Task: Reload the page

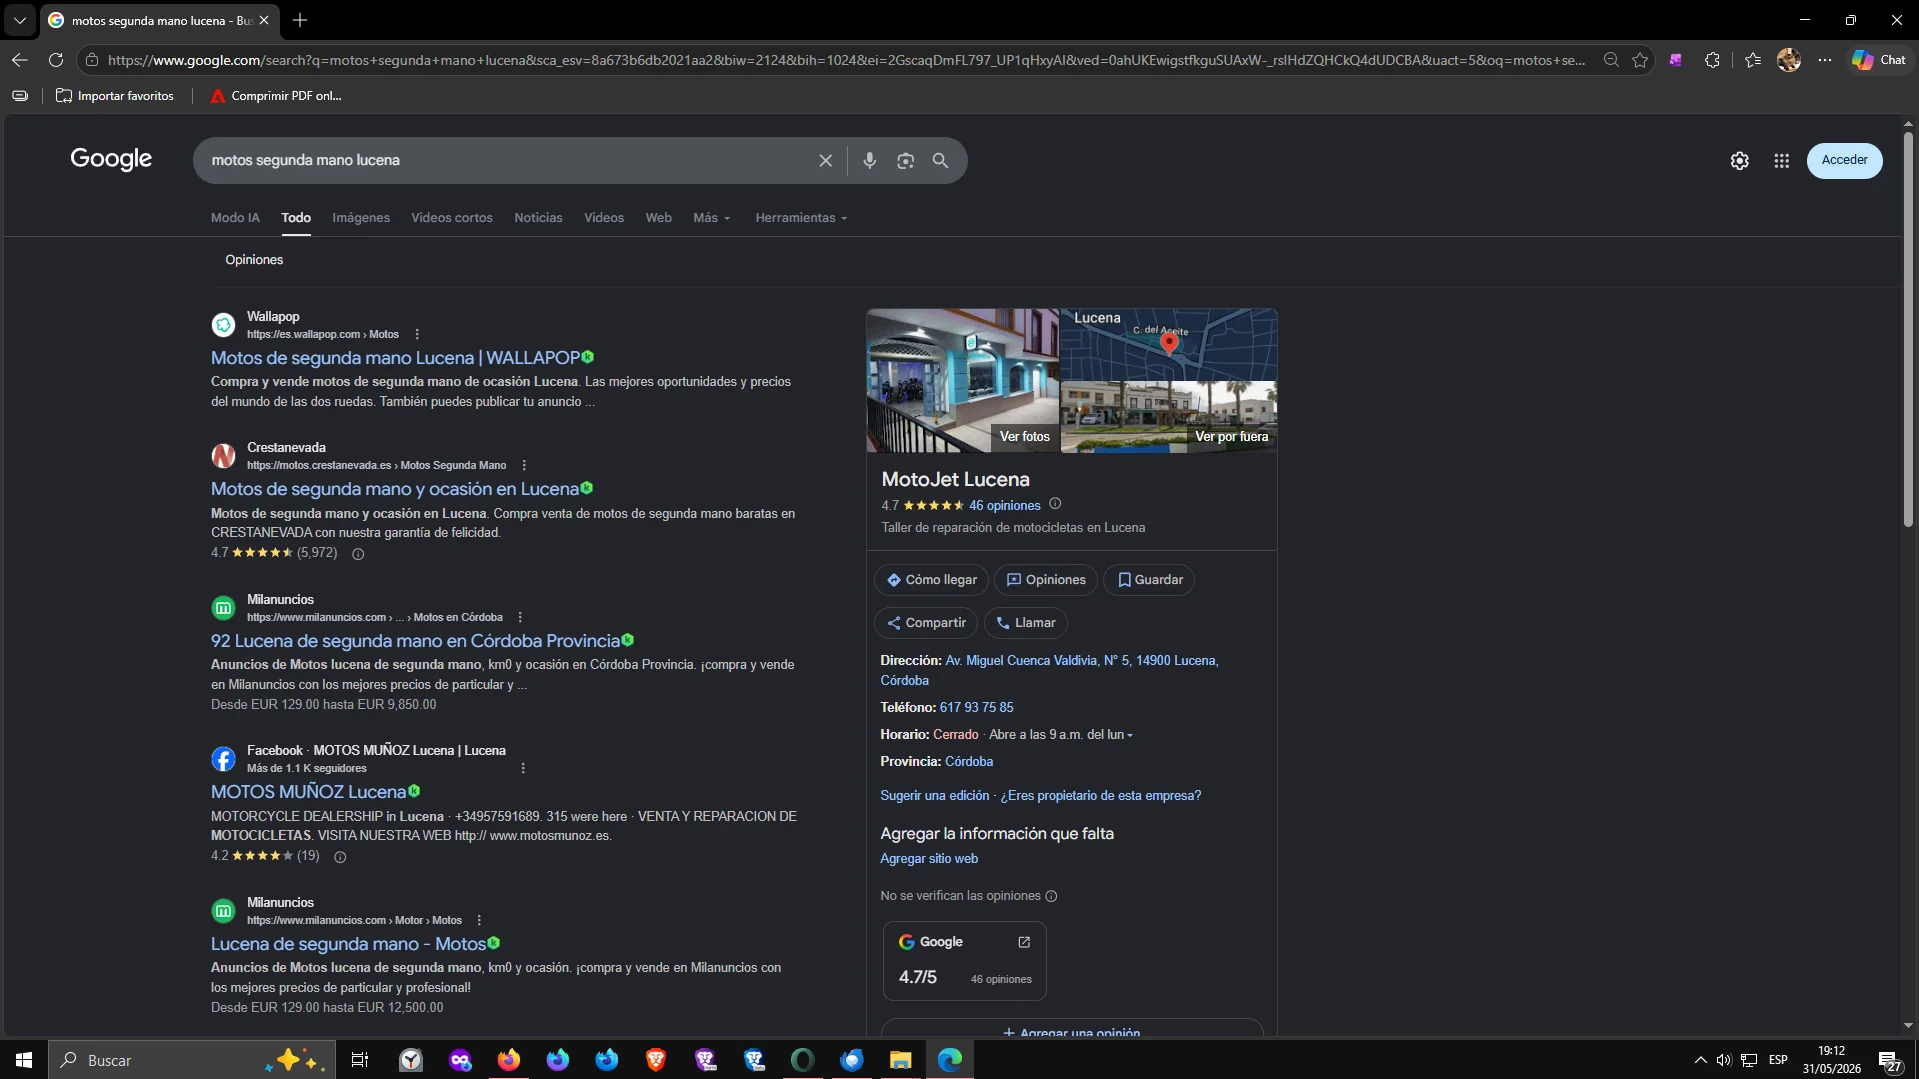Action: [56, 60]
